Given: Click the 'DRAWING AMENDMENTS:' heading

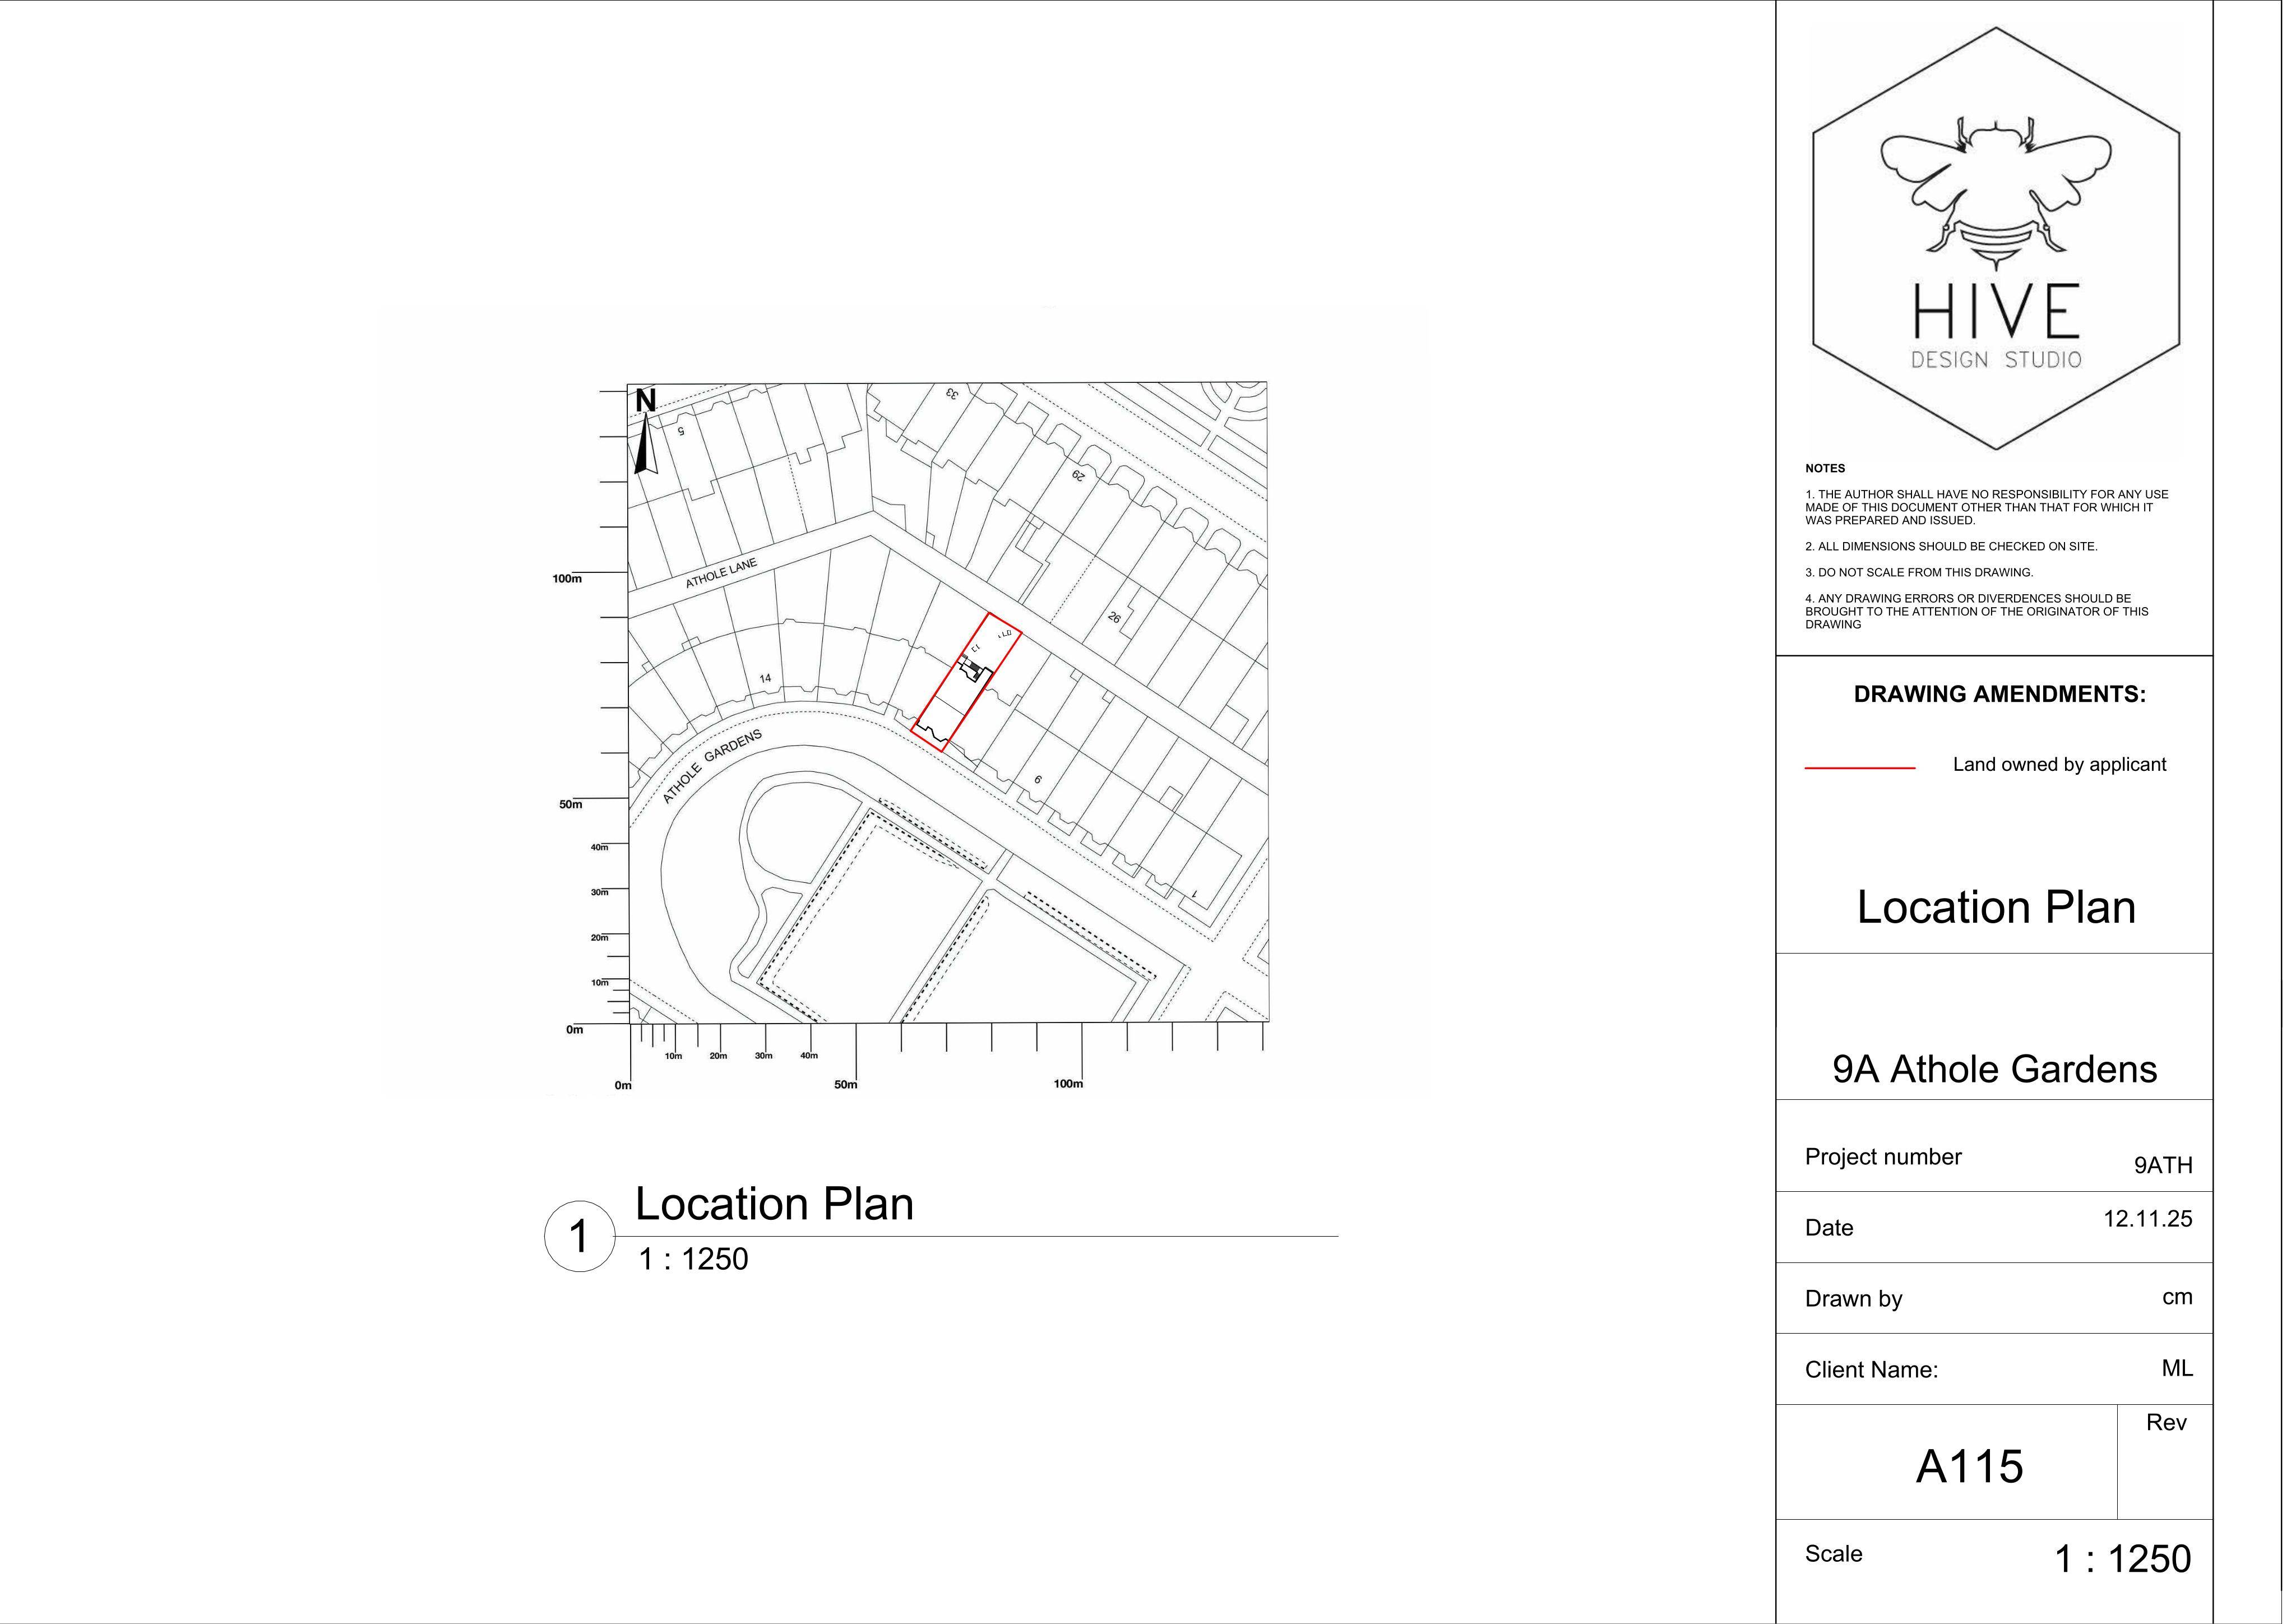Looking at the screenshot, I should (x=2000, y=695).
